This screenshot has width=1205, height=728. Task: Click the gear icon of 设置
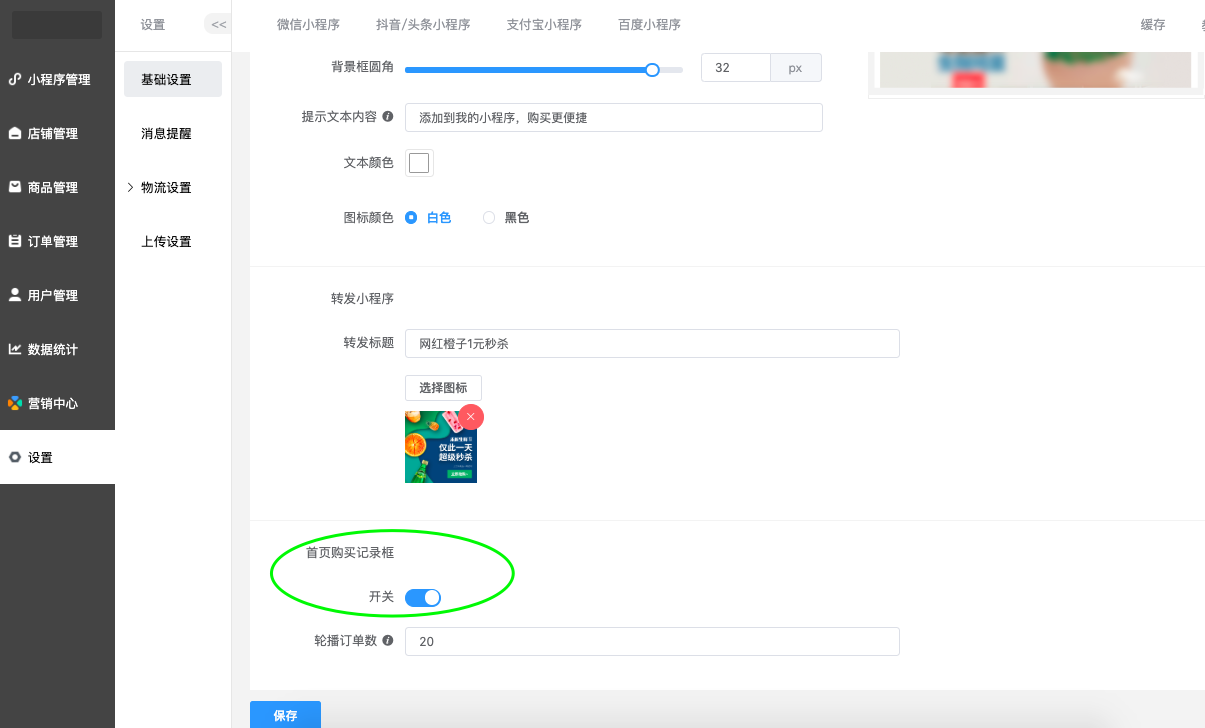click(x=15, y=457)
